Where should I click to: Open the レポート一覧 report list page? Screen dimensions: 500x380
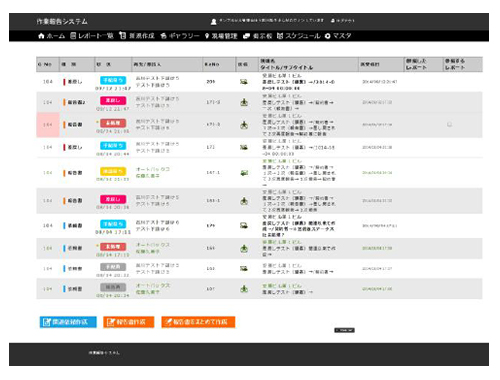click(92, 36)
